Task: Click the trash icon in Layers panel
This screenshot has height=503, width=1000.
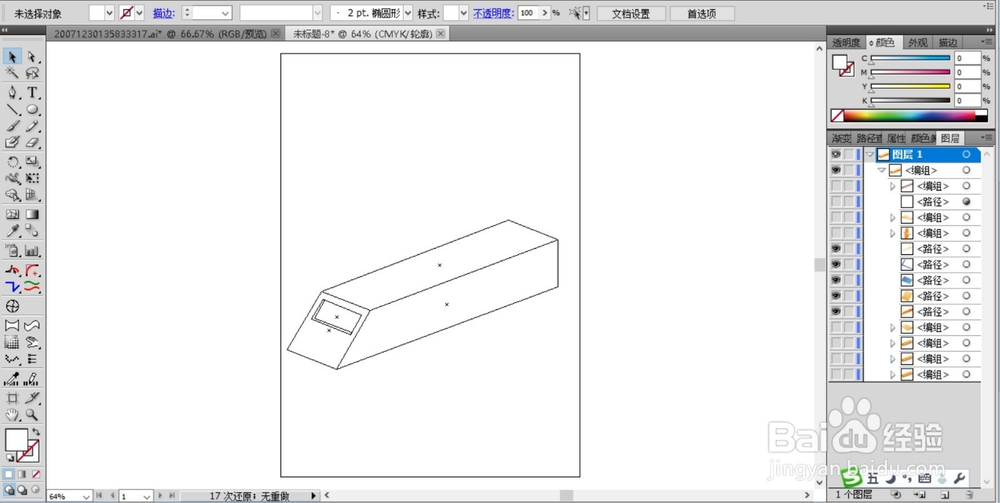Action: [969, 495]
